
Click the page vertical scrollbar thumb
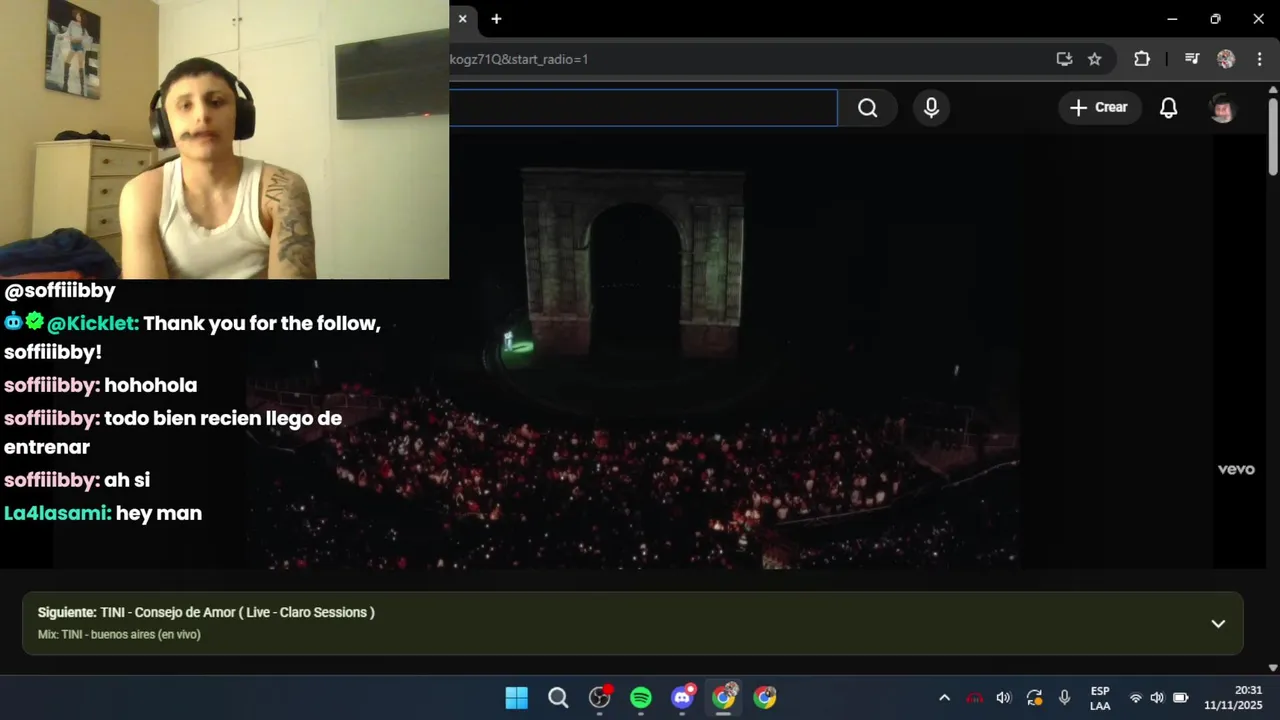pos(1273,135)
